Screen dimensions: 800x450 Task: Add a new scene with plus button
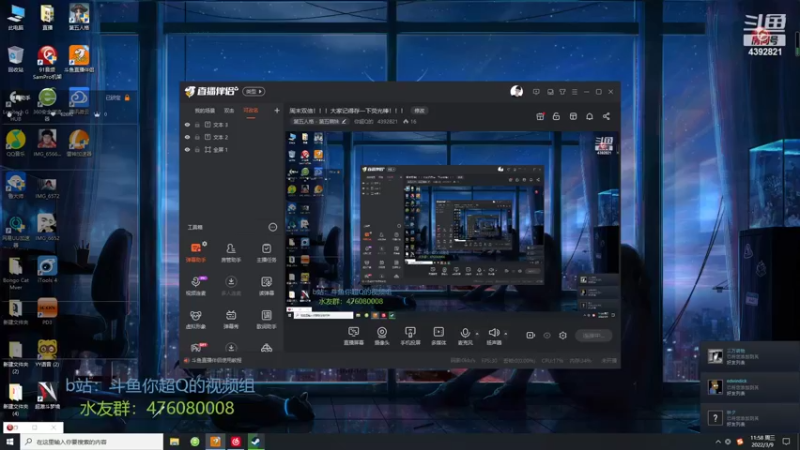coord(277,110)
